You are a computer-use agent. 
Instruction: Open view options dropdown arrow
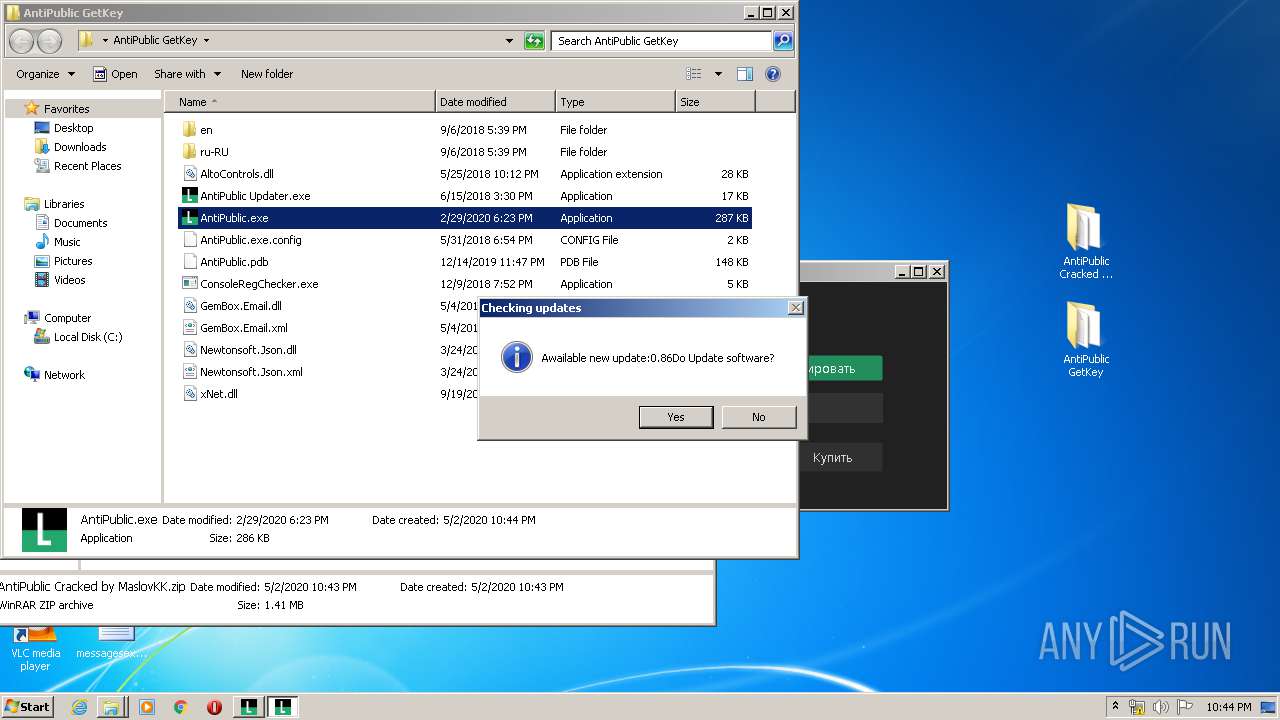point(718,74)
